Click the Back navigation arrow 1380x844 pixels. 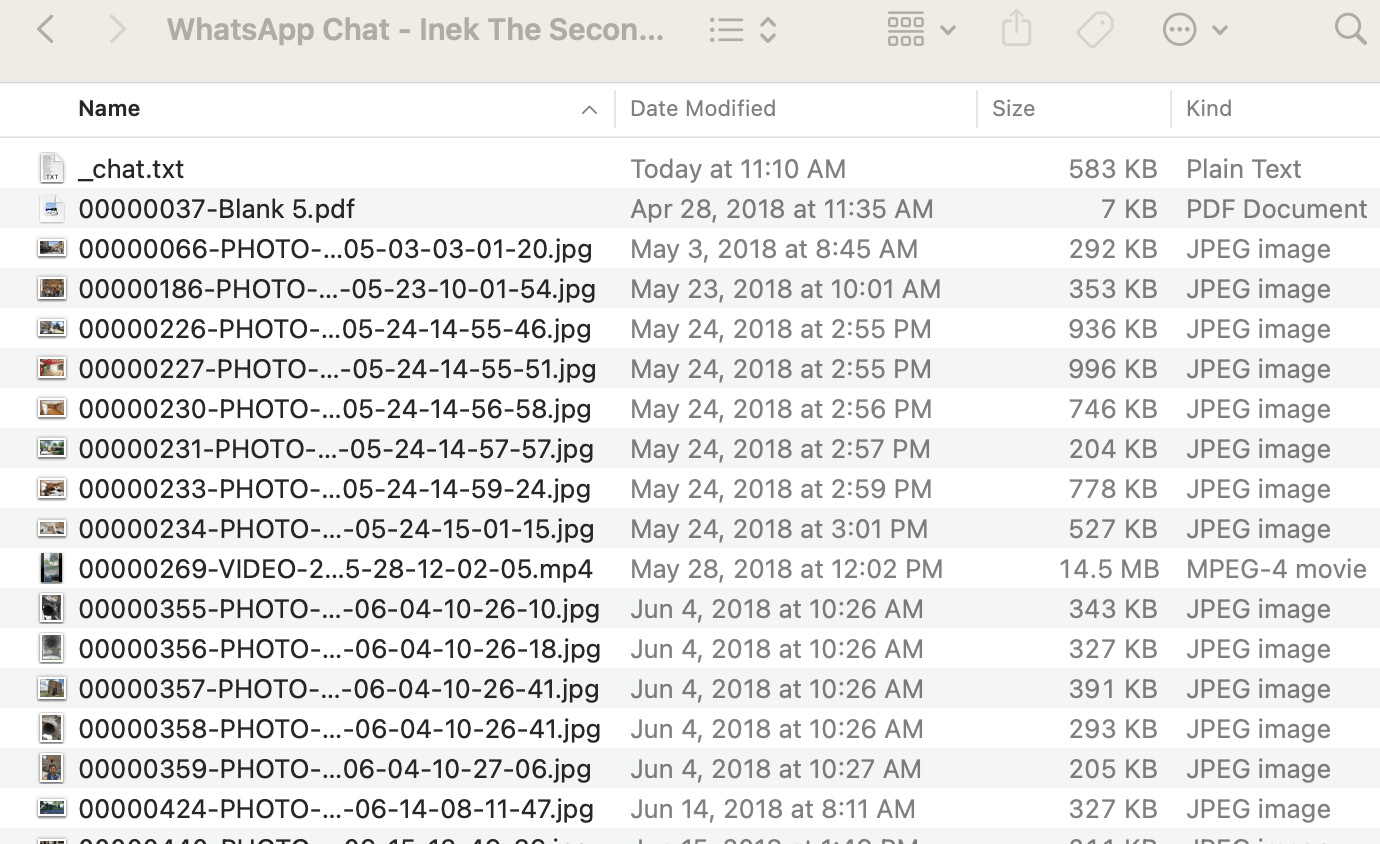tap(46, 29)
